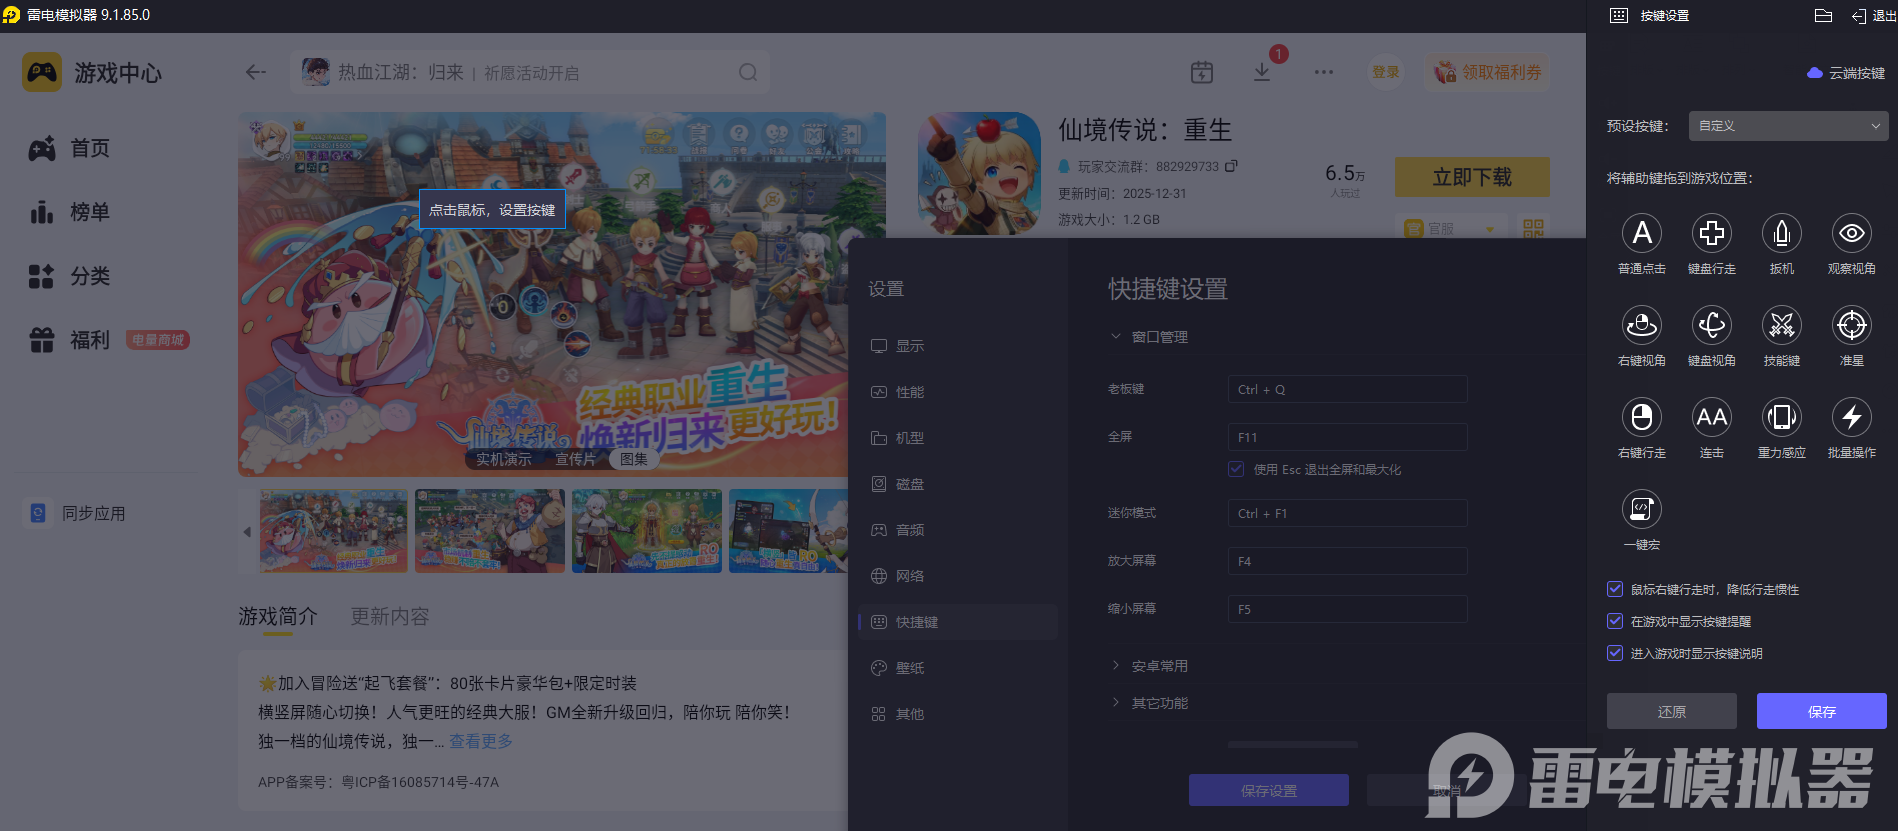Select the 一键宏 macro icon
The height and width of the screenshot is (831, 1898).
coord(1642,509)
